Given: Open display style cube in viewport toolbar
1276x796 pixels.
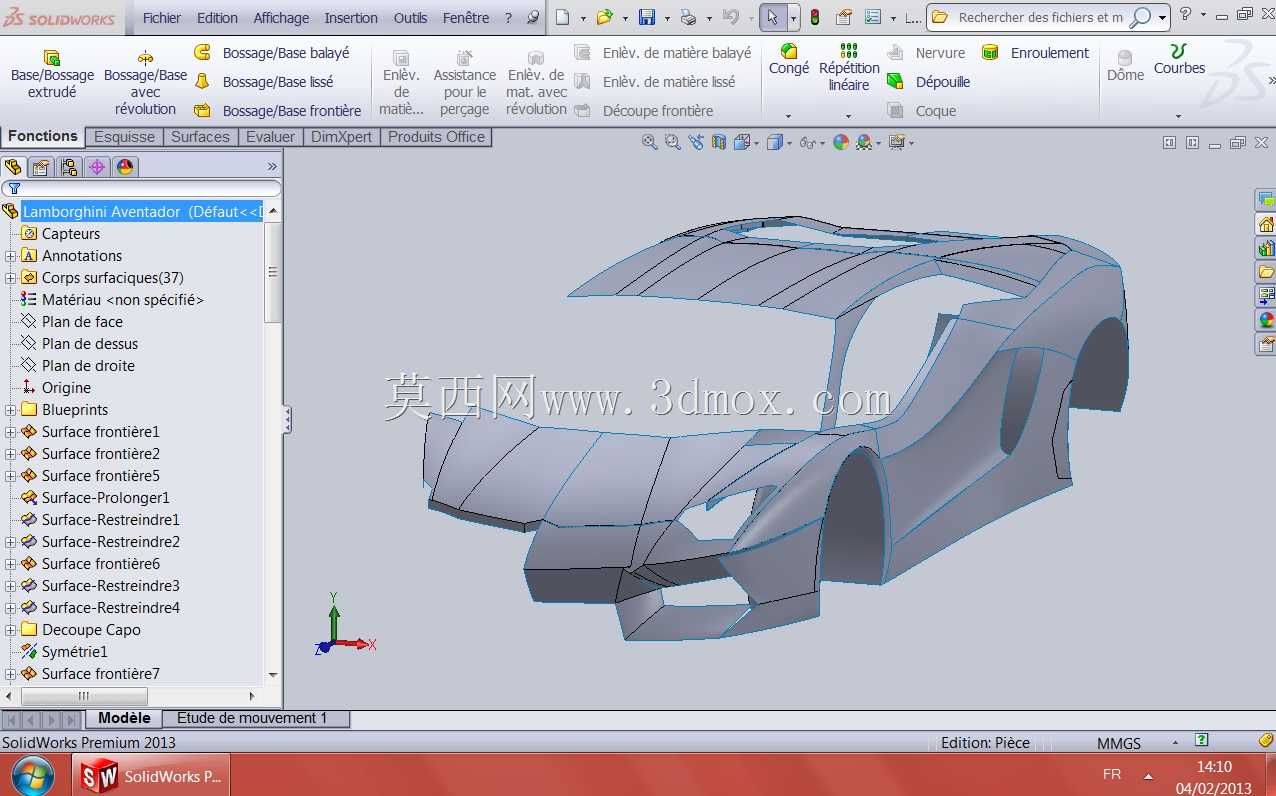Looking at the screenshot, I should (x=774, y=143).
